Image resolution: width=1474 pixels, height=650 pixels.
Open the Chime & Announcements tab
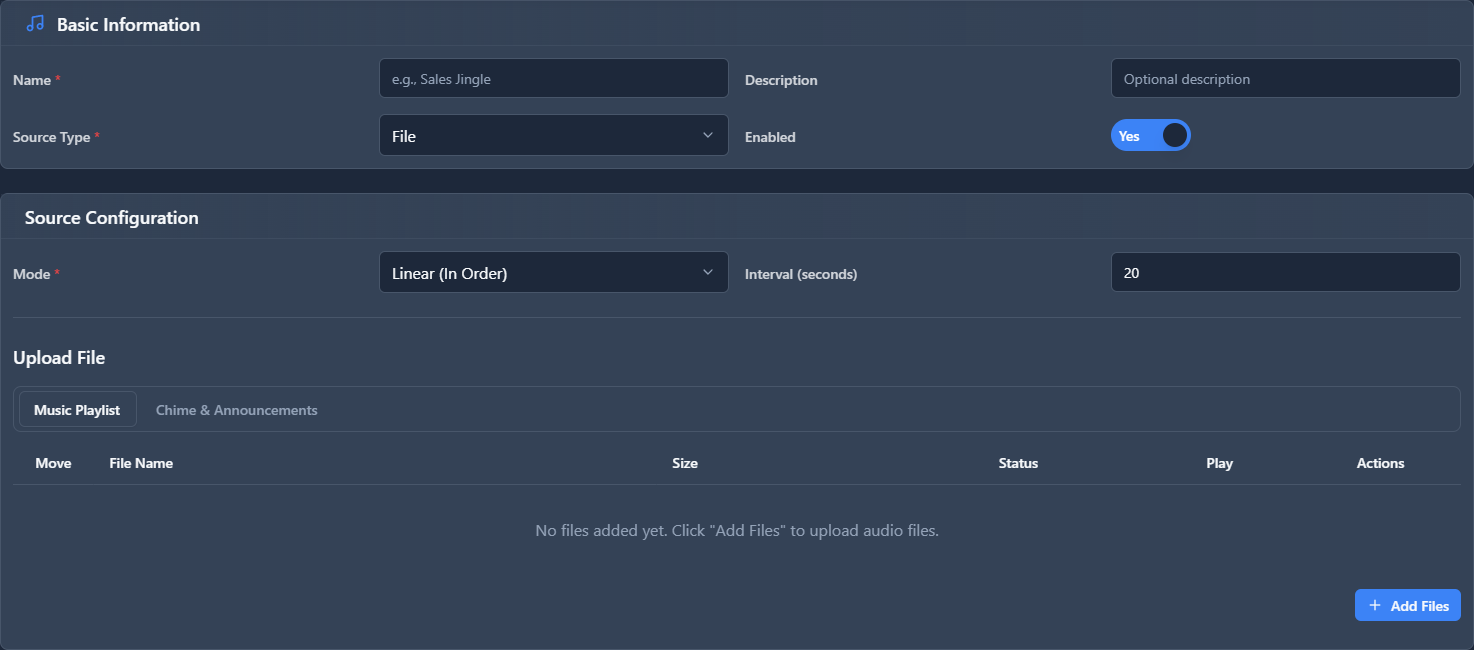tap(237, 410)
